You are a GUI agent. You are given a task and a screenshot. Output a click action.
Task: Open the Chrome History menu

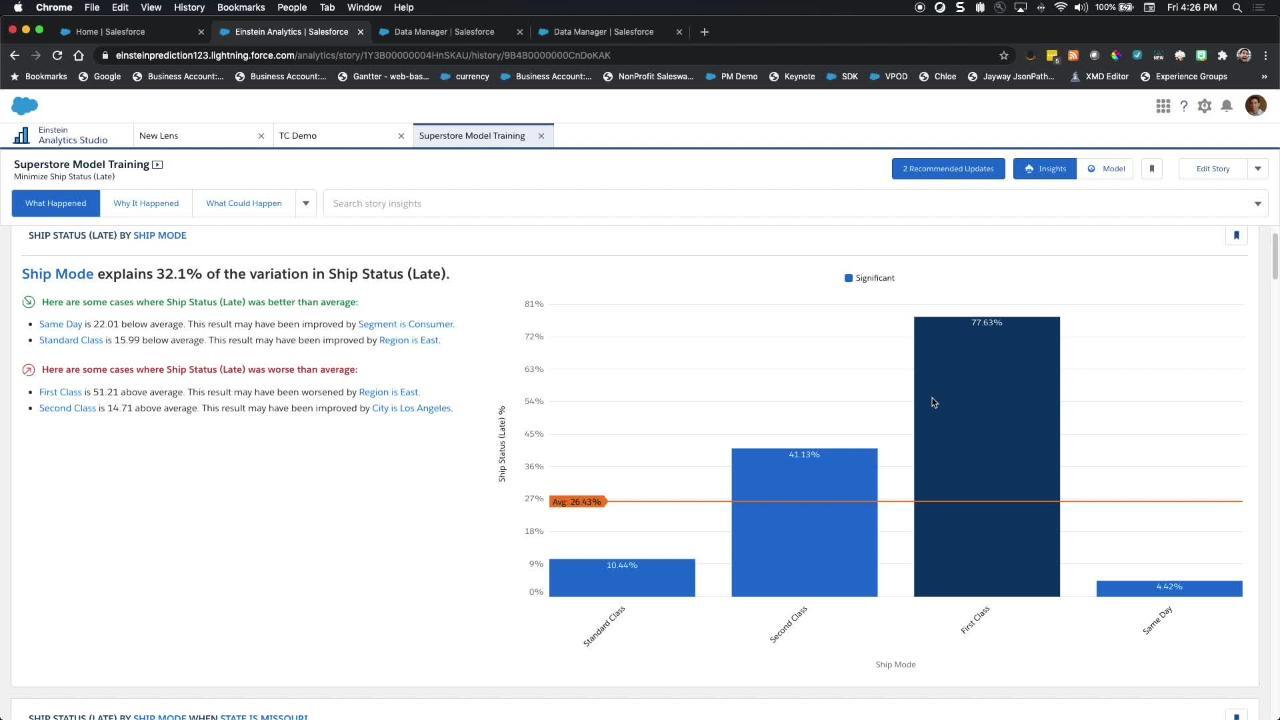(x=189, y=7)
